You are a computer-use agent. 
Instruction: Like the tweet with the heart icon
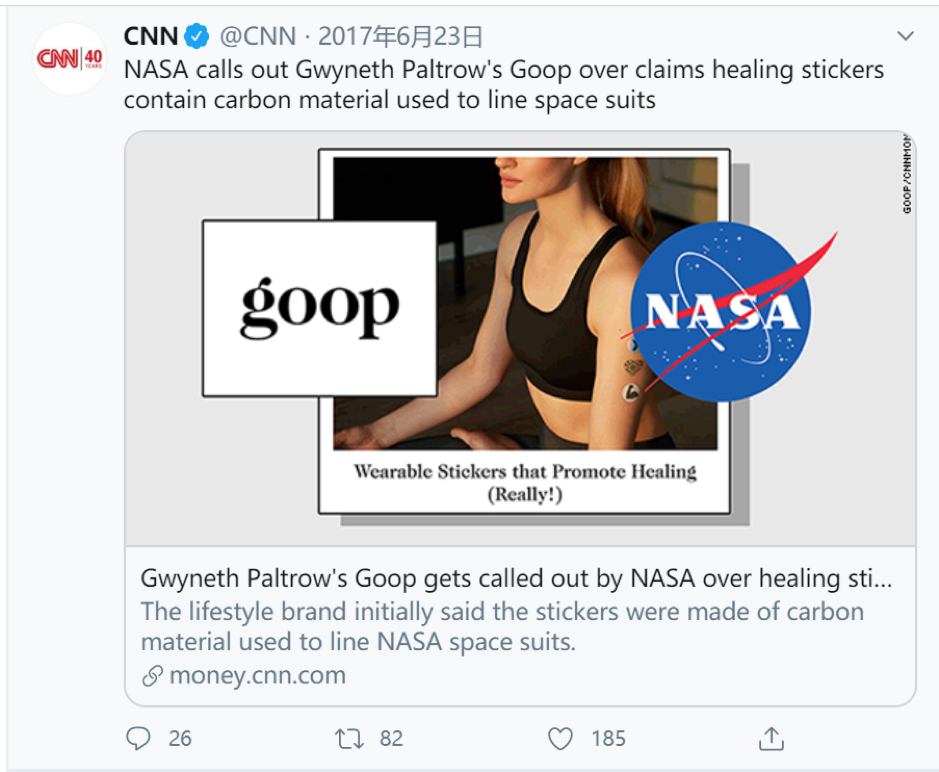pyautogui.click(x=562, y=739)
